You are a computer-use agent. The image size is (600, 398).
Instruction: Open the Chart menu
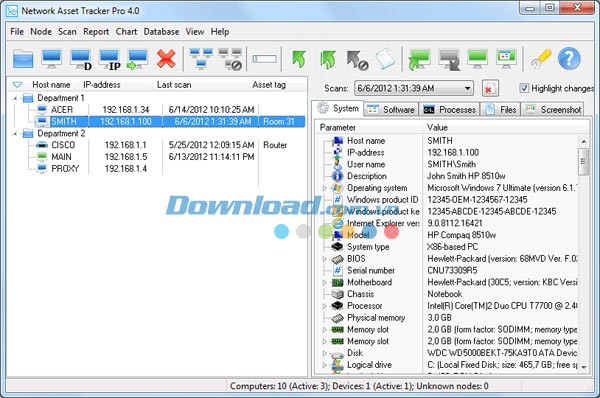point(126,32)
